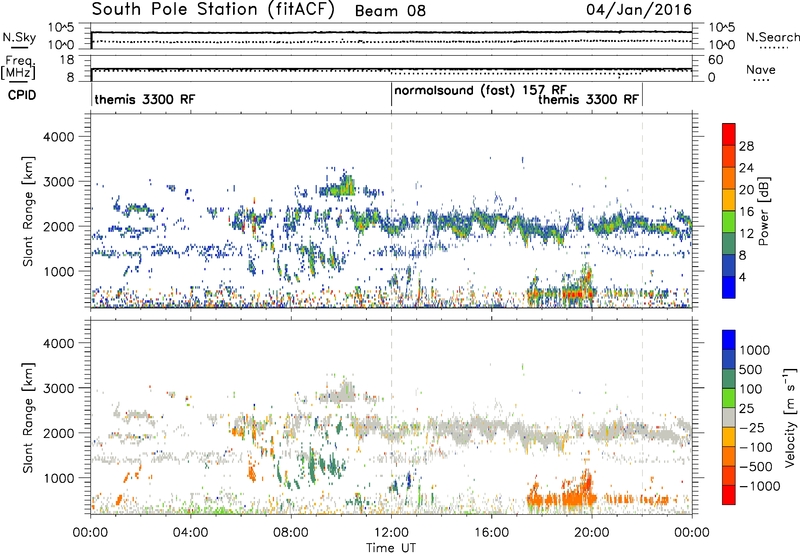The width and height of the screenshot is (800, 554).
Task: Click the 4000 tick in the velocity panel
Action: click(x=58, y=343)
